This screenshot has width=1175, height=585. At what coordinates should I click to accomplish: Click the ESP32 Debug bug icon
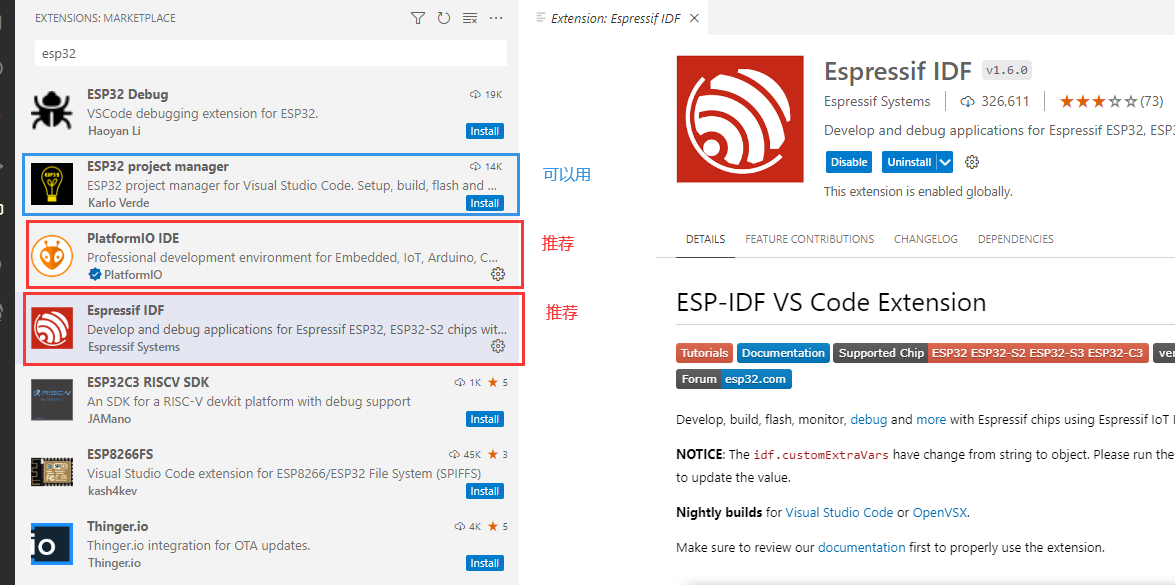[x=52, y=112]
